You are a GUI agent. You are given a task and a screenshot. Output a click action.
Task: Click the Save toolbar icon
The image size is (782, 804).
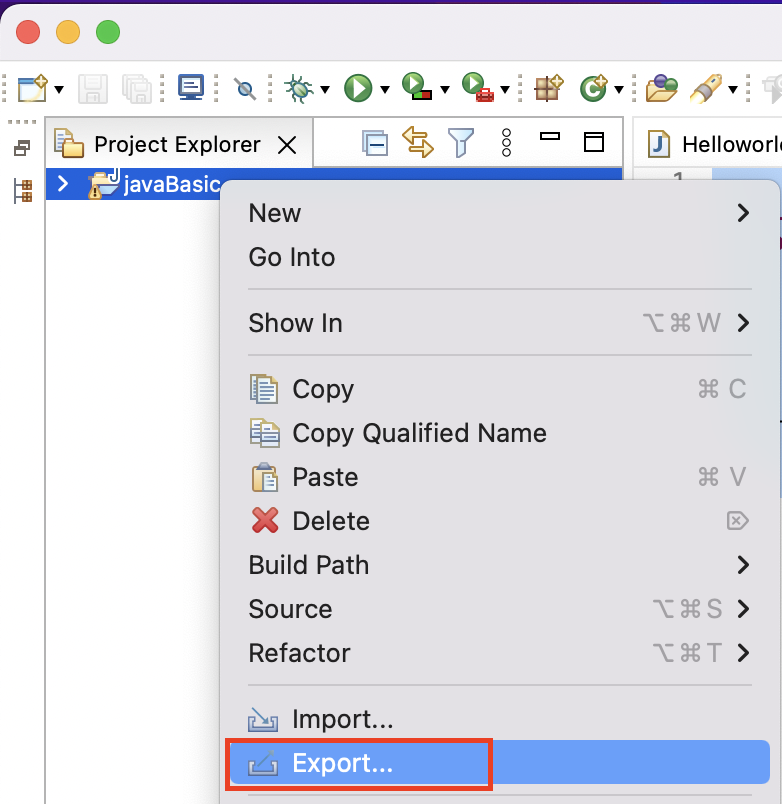[x=93, y=89]
